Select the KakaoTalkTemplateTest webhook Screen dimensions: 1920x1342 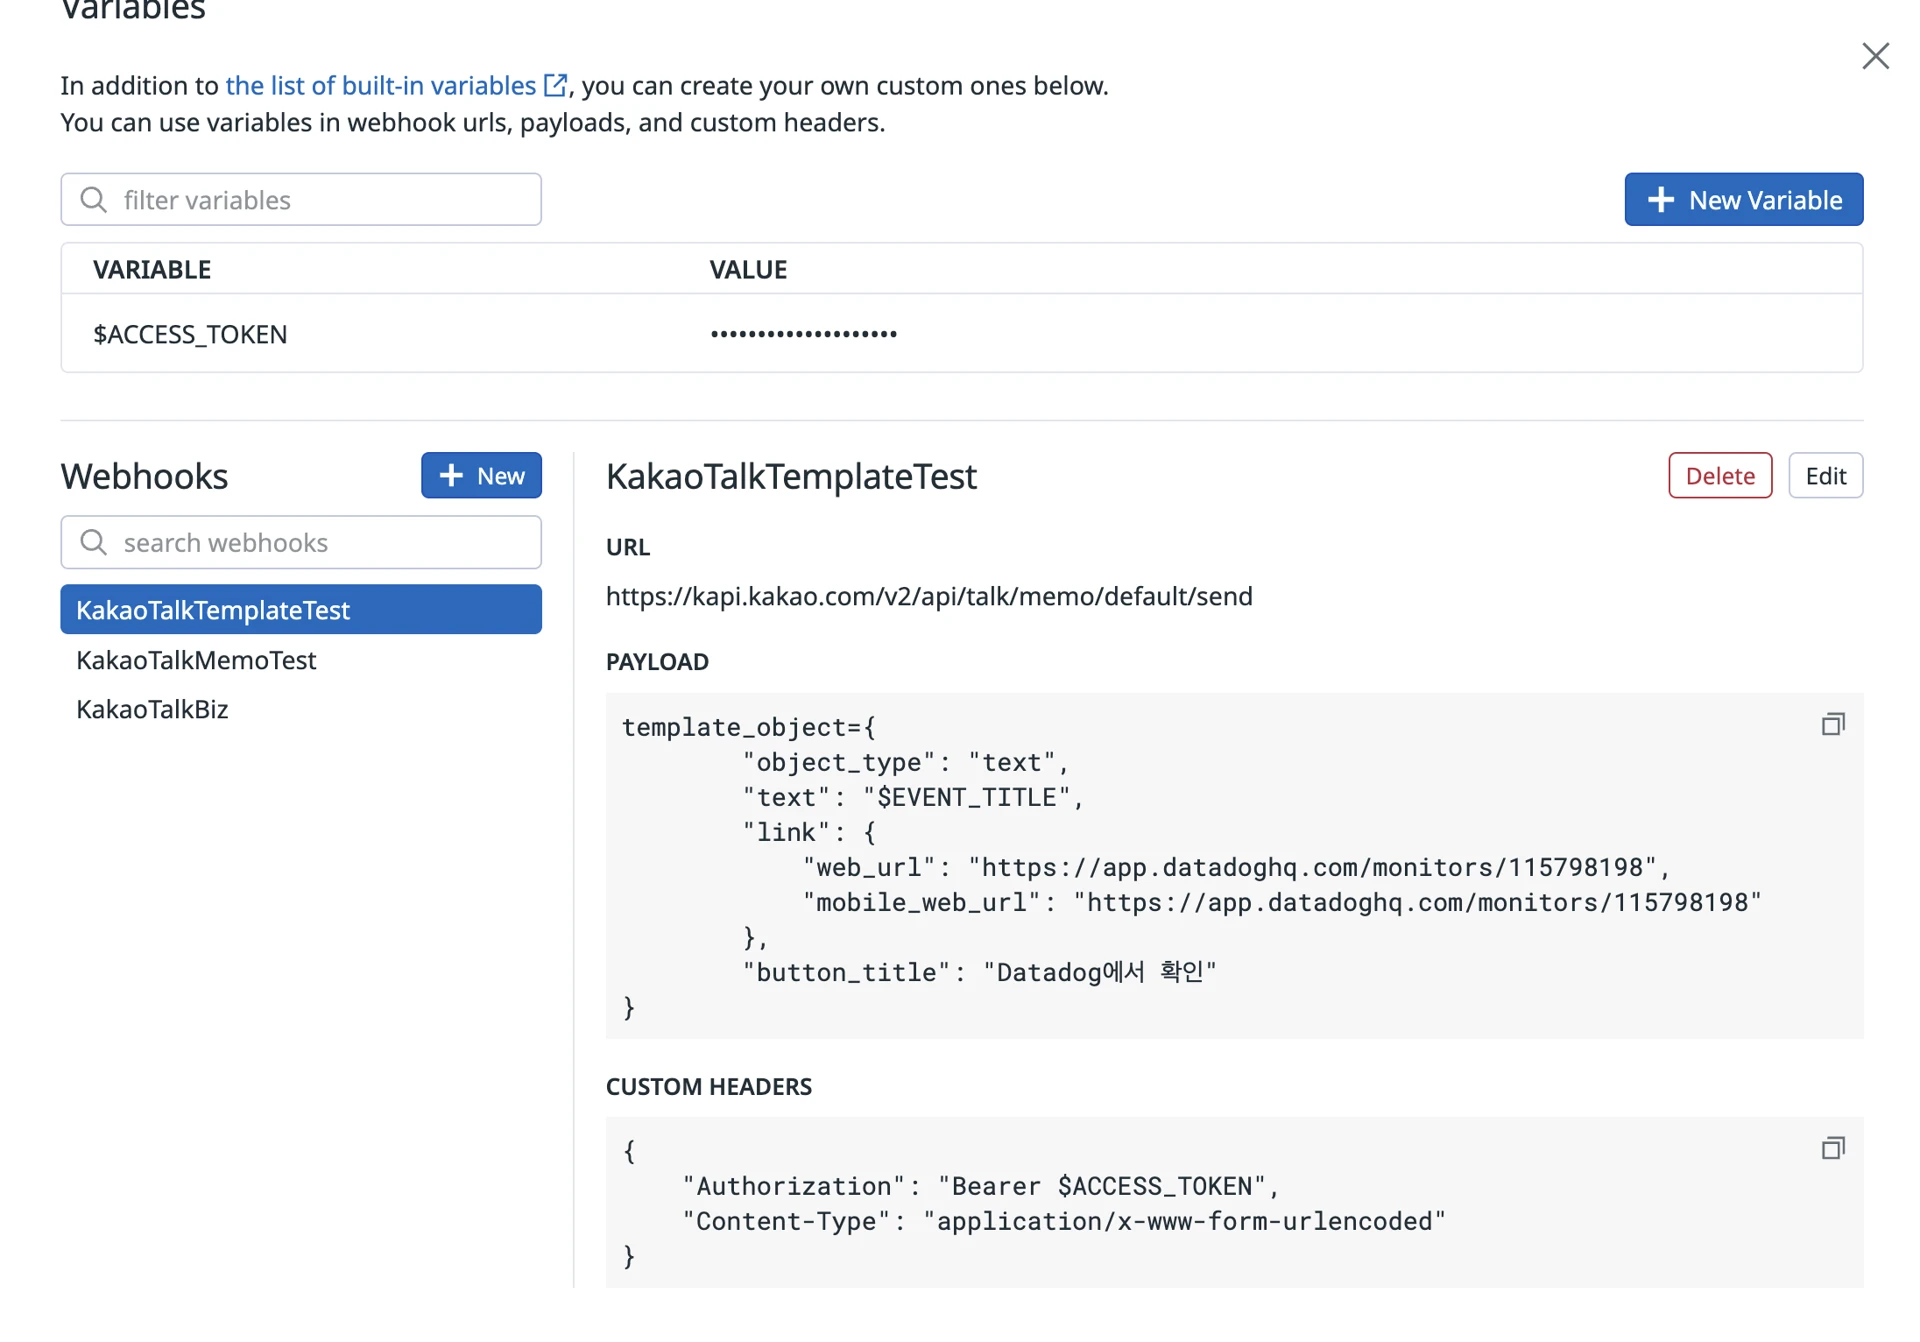[301, 609]
